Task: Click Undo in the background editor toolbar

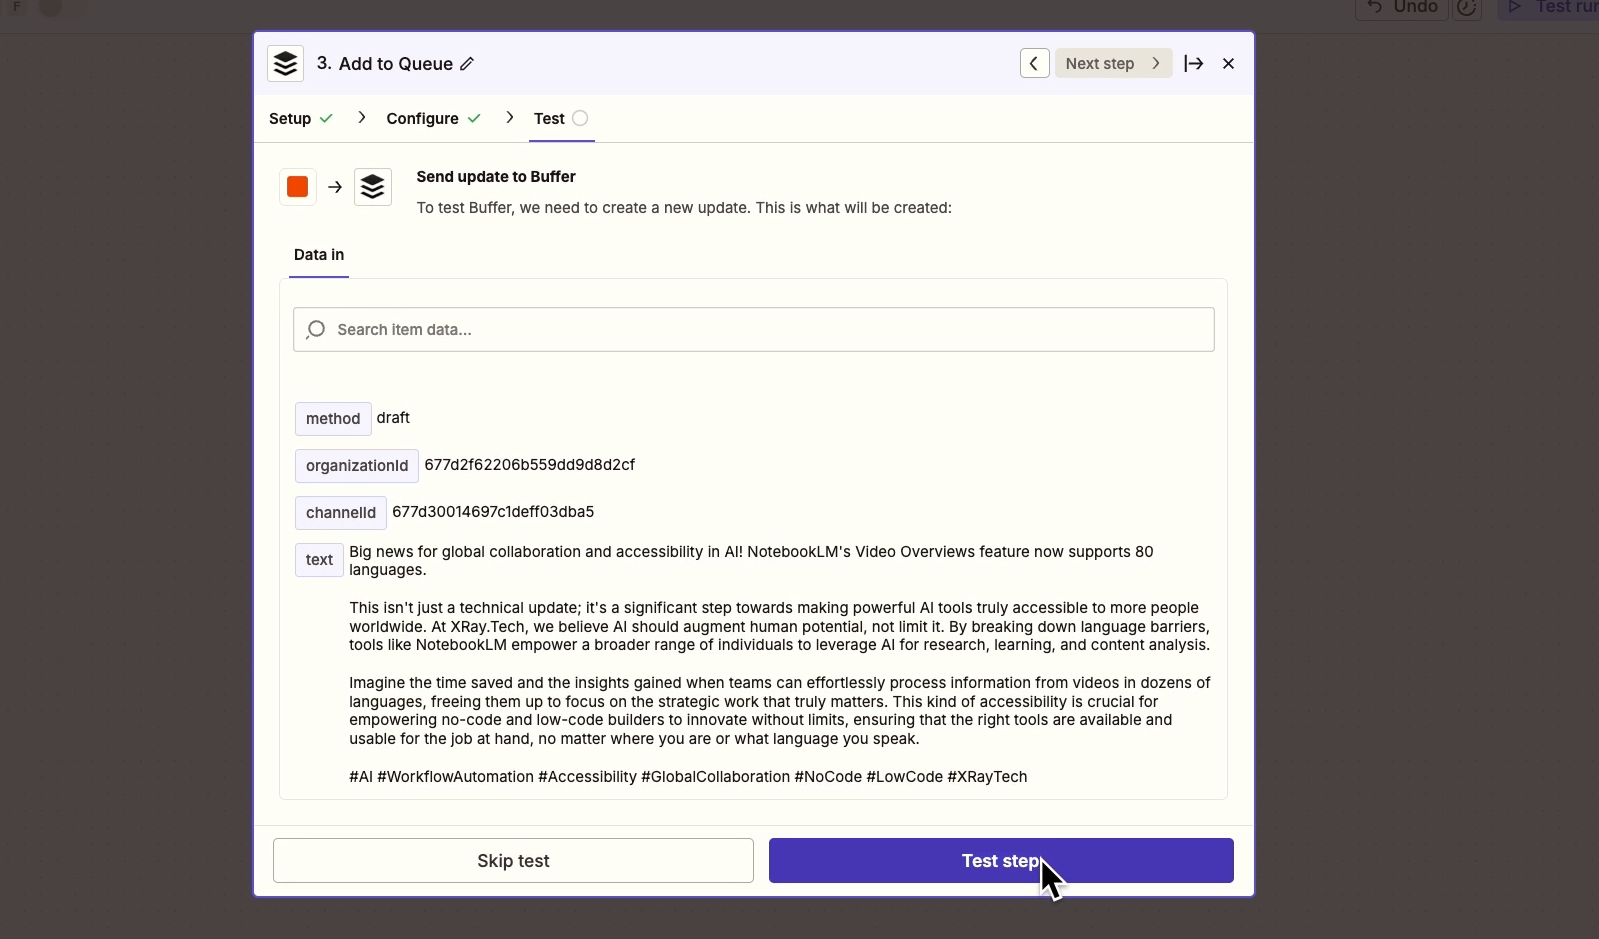Action: pyautogui.click(x=1402, y=8)
